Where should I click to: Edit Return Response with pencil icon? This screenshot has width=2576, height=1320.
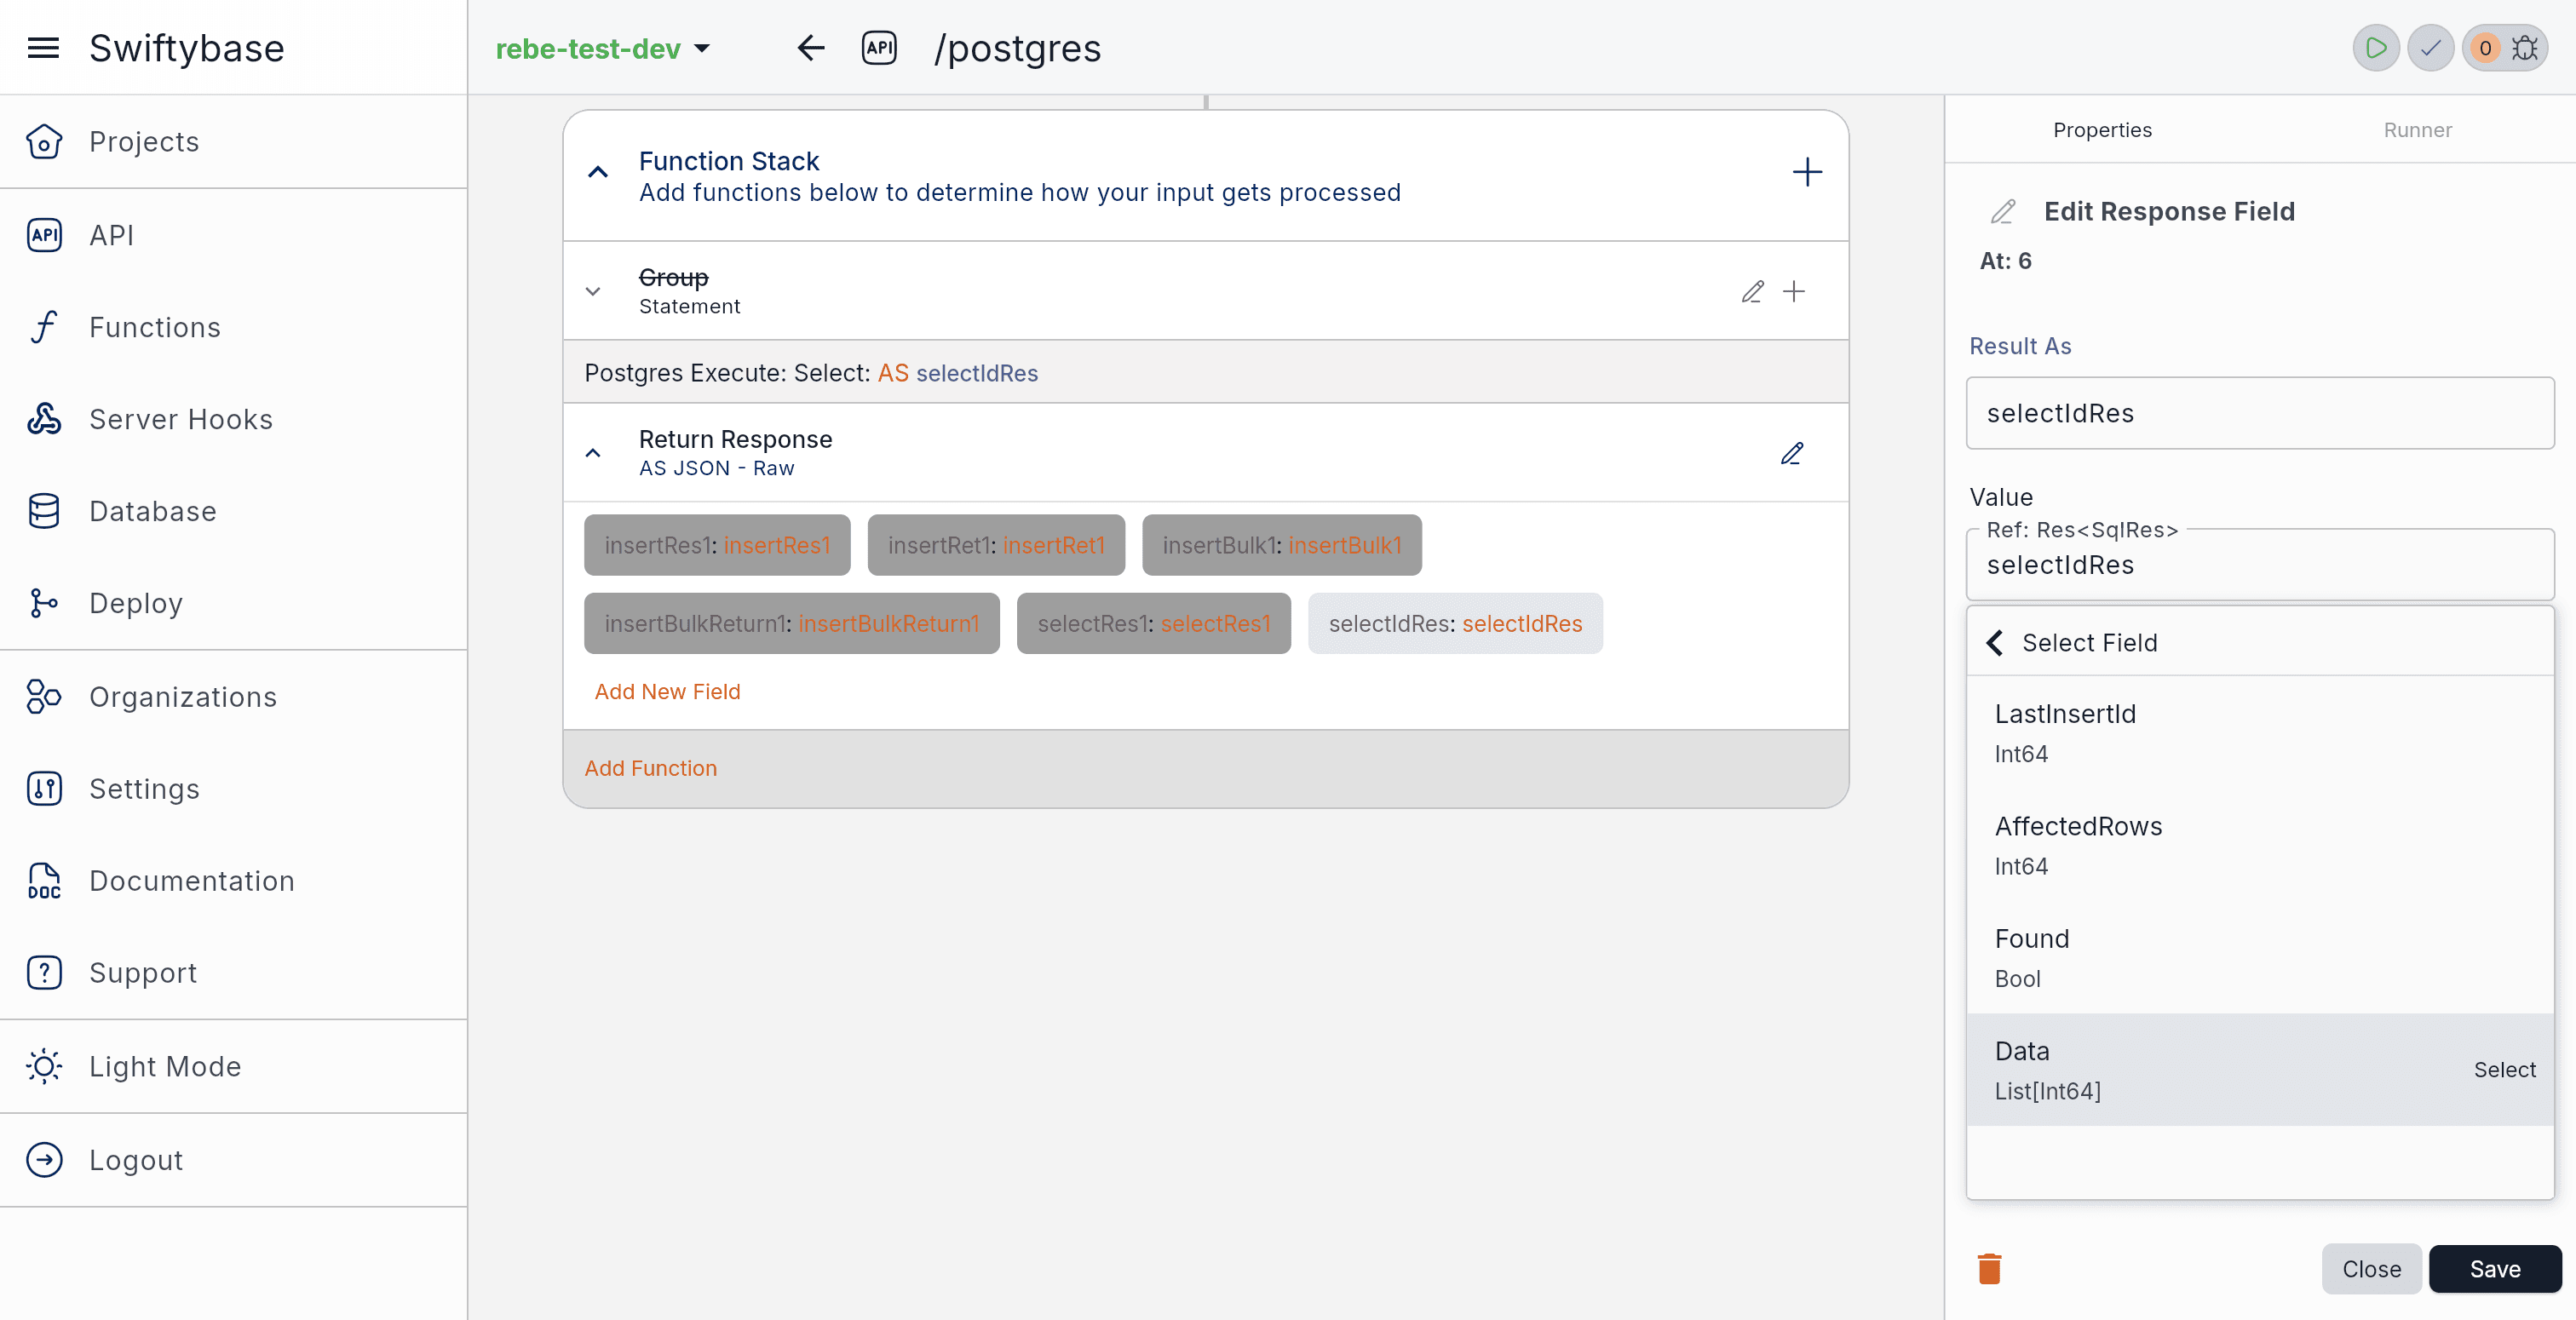click(x=1792, y=453)
